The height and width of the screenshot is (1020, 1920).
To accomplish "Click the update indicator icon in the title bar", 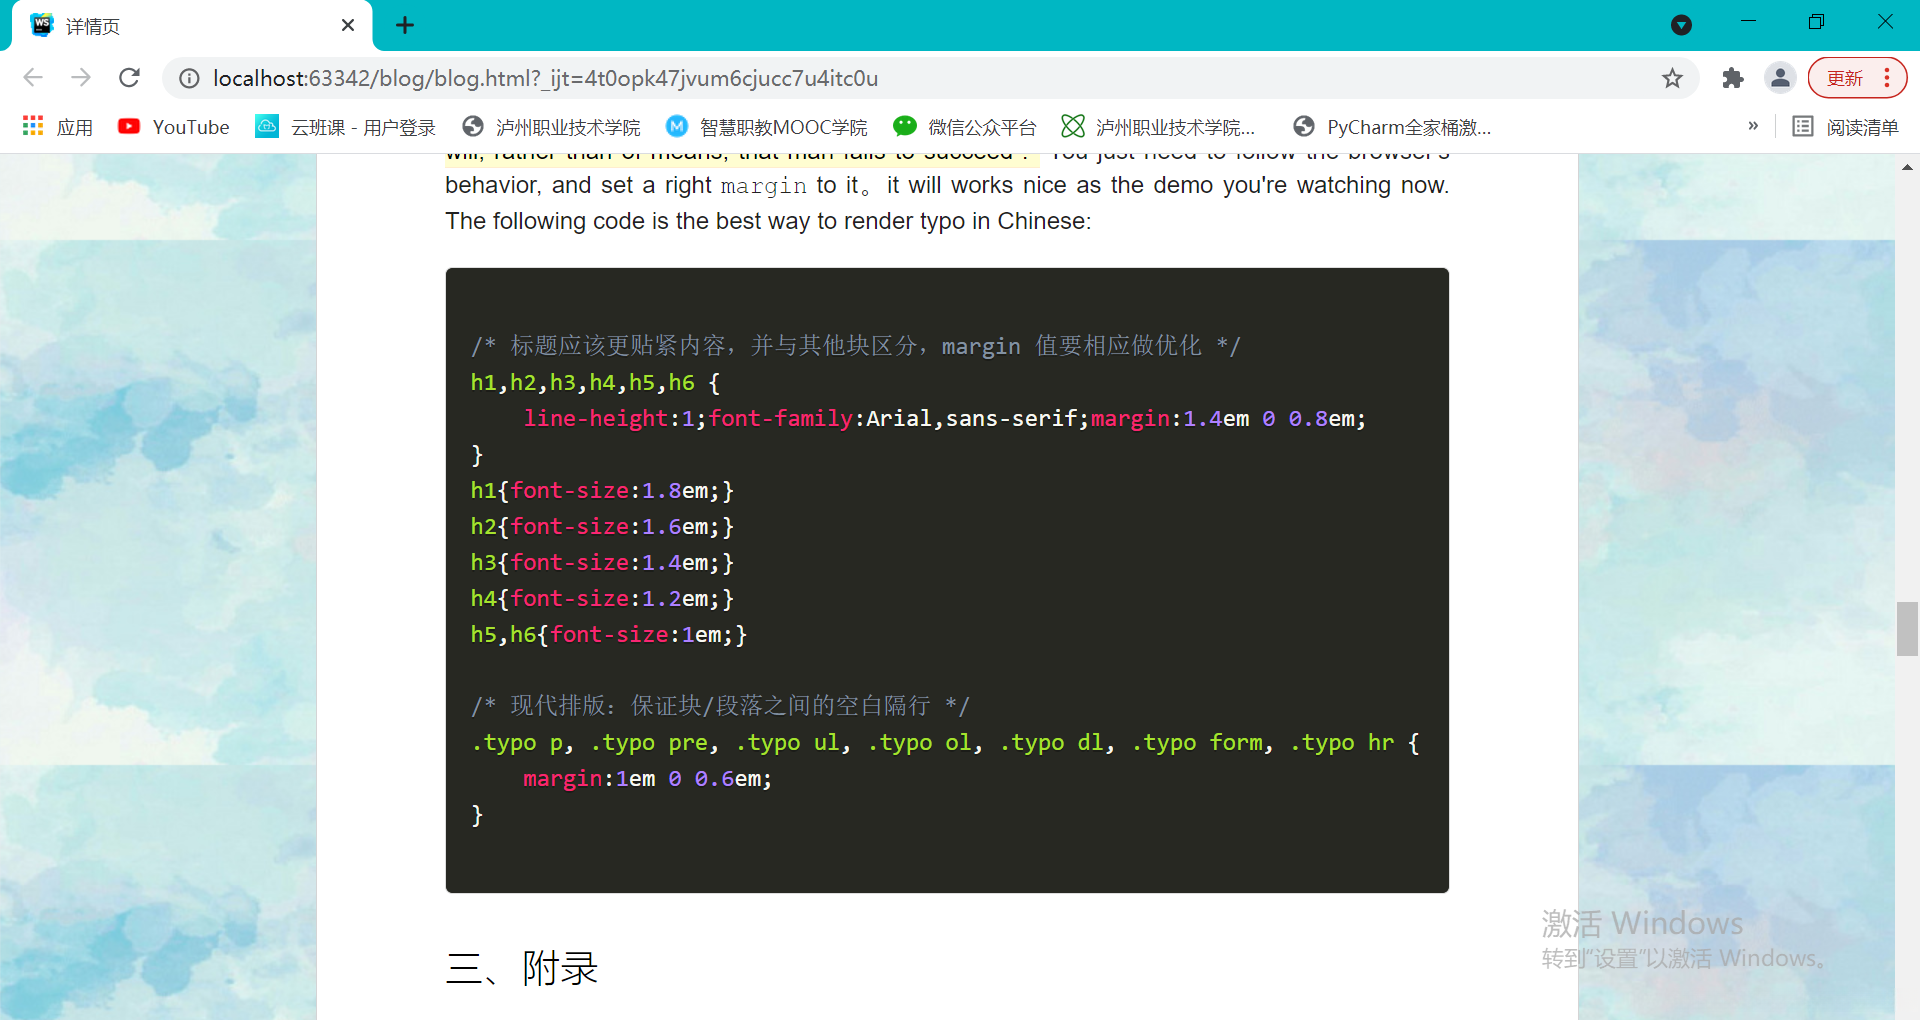I will tap(1681, 23).
